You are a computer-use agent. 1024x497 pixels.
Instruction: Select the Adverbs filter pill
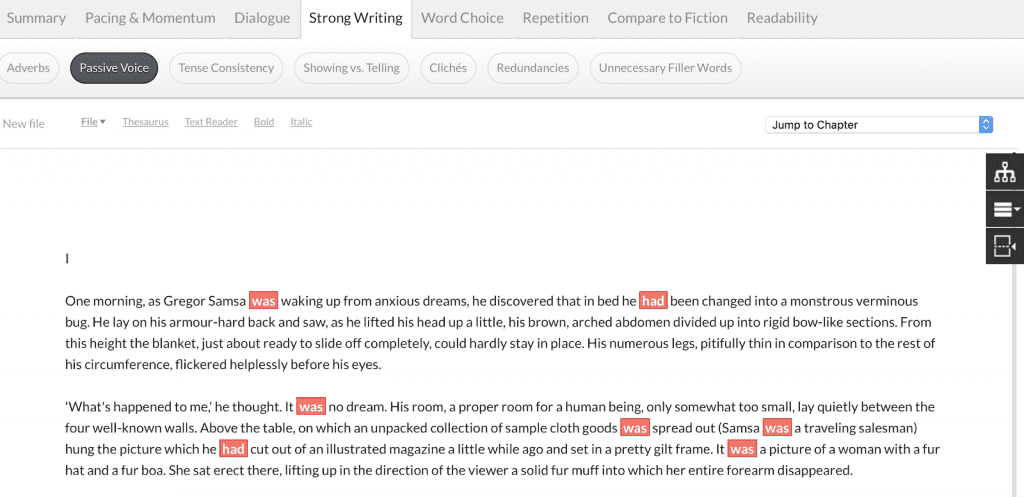[29, 68]
